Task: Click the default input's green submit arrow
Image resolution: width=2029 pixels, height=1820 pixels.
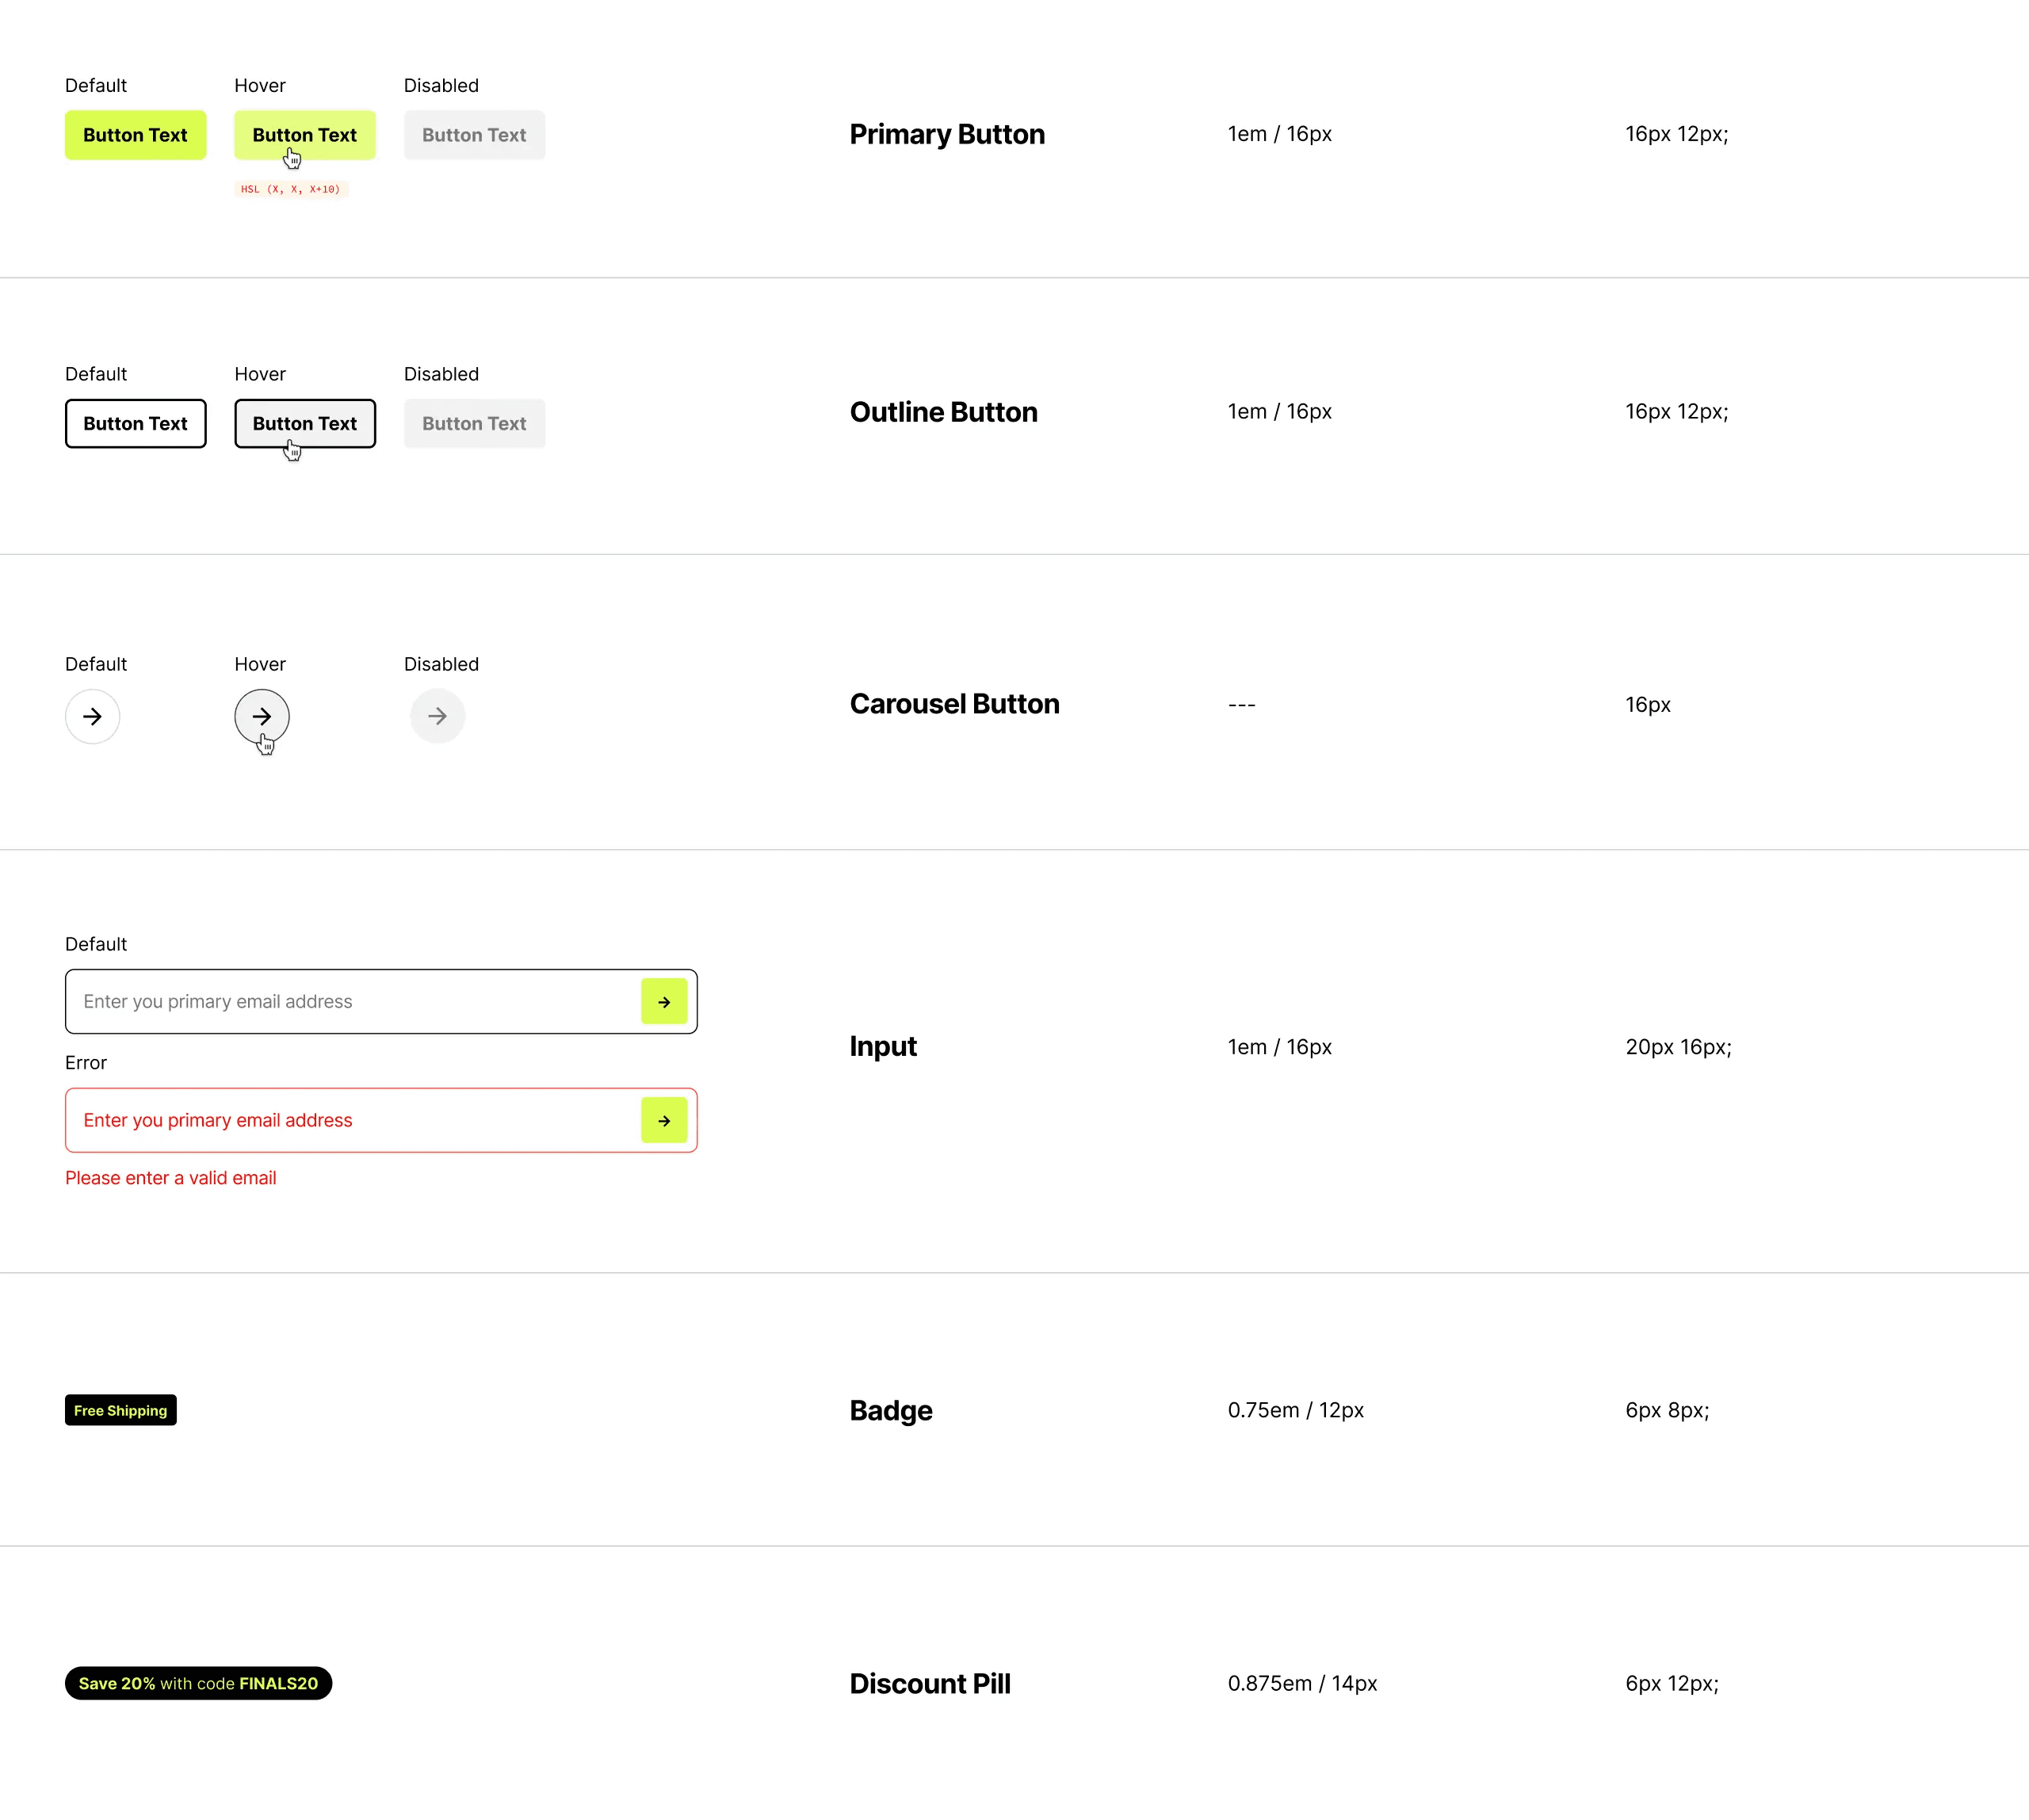Action: (x=664, y=1001)
